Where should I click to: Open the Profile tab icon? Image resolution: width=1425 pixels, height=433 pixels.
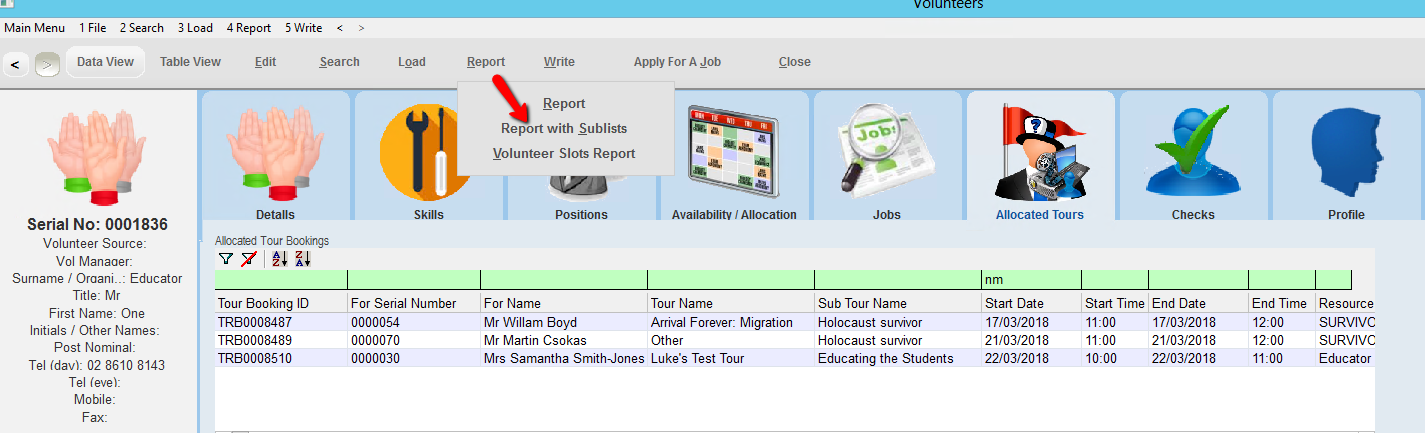click(x=1346, y=155)
